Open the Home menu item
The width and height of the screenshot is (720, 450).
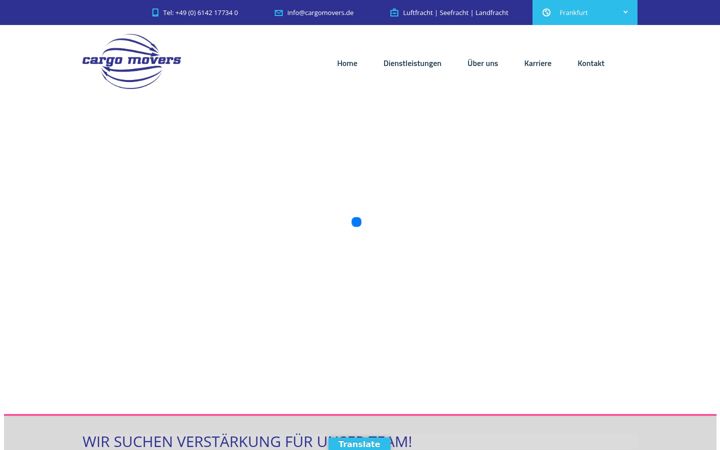(347, 63)
